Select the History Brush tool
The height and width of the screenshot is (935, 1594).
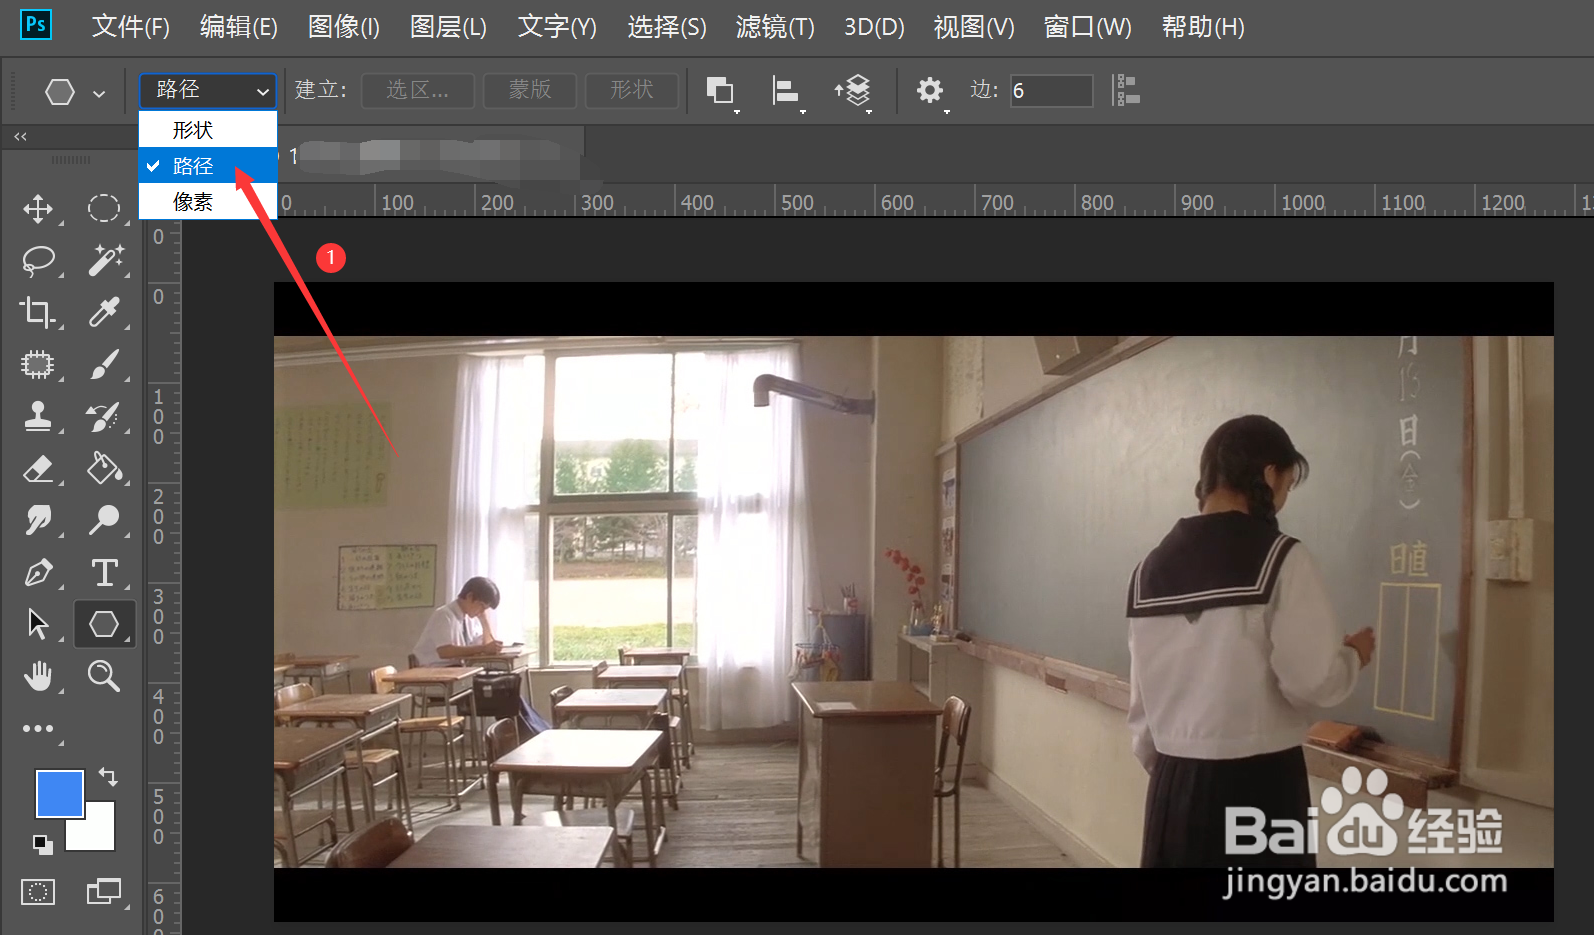pos(104,416)
